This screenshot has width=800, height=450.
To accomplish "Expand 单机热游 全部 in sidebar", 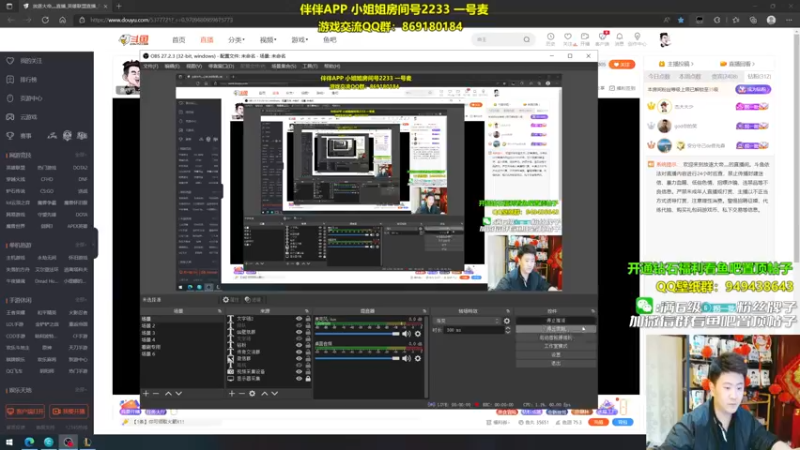I will 81,245.
